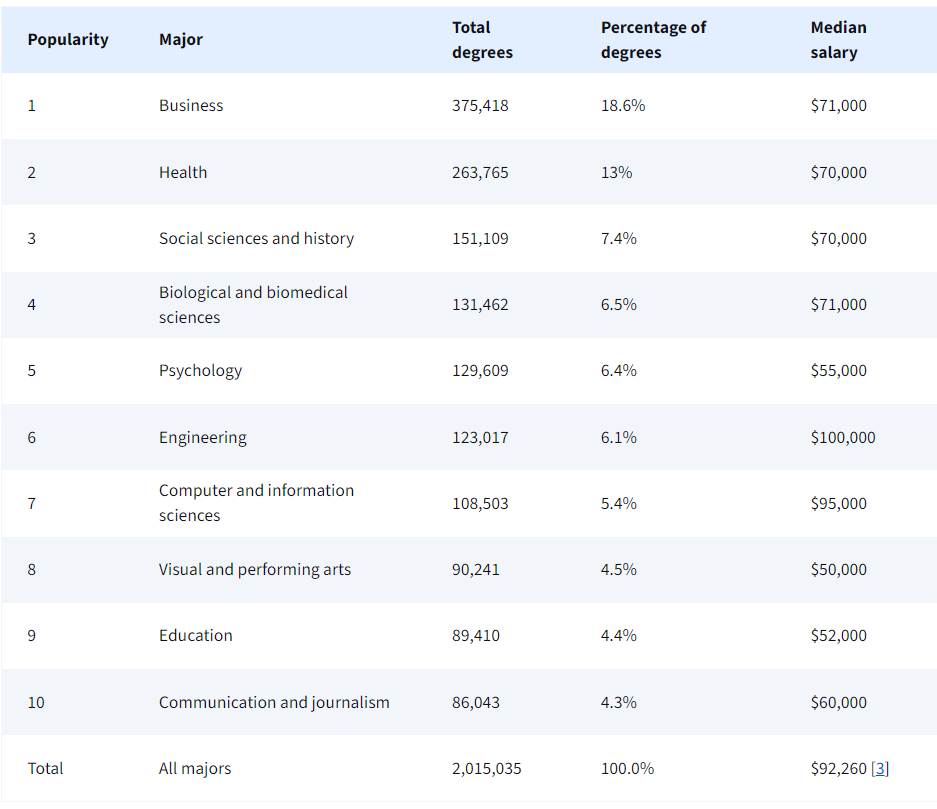The image size is (937, 809).
Task: Click the Popularity column header
Action: (x=68, y=40)
